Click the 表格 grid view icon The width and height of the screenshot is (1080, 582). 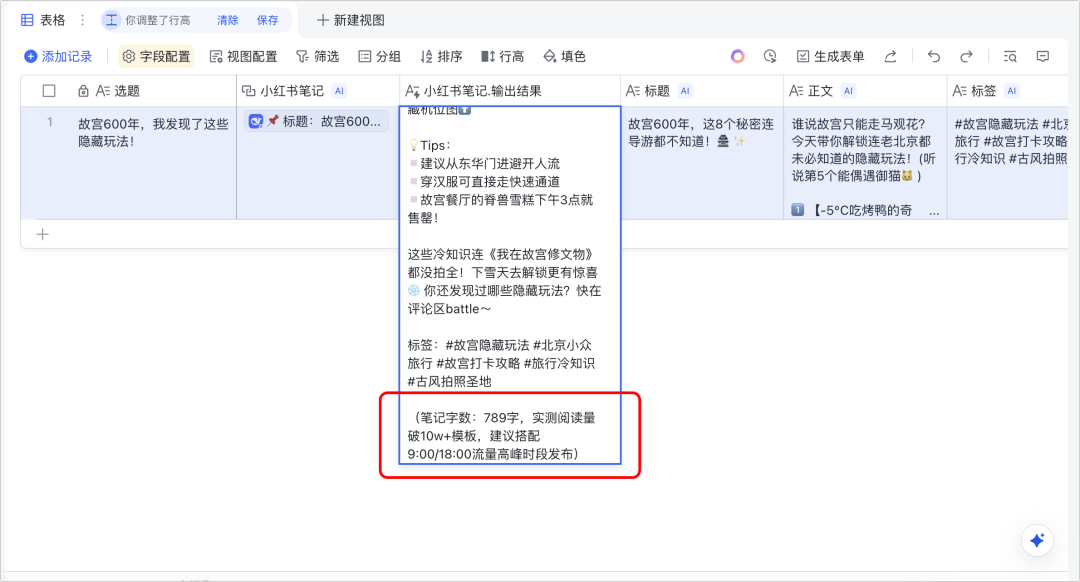(27, 20)
